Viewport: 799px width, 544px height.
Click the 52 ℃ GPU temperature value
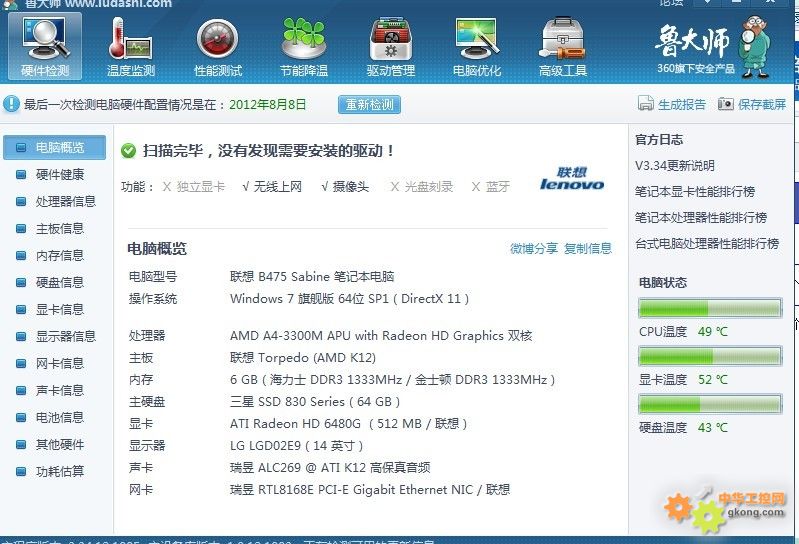(713, 379)
